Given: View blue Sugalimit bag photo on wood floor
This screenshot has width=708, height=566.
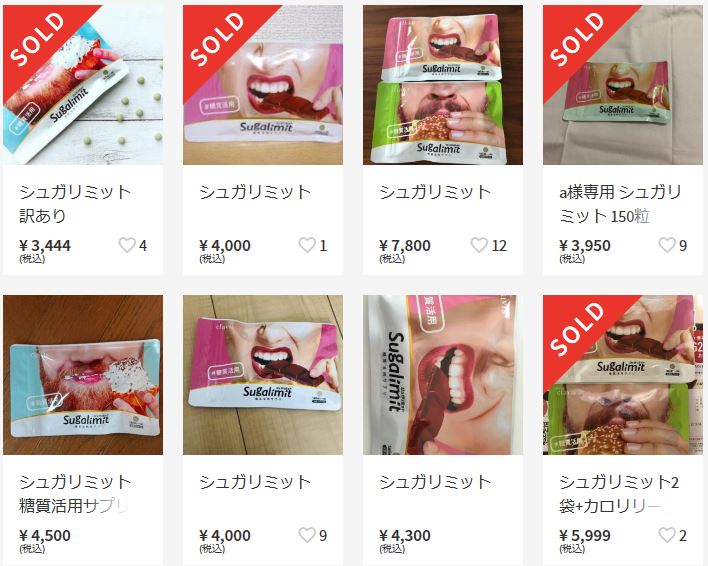Looking at the screenshot, I should pos(83,375).
